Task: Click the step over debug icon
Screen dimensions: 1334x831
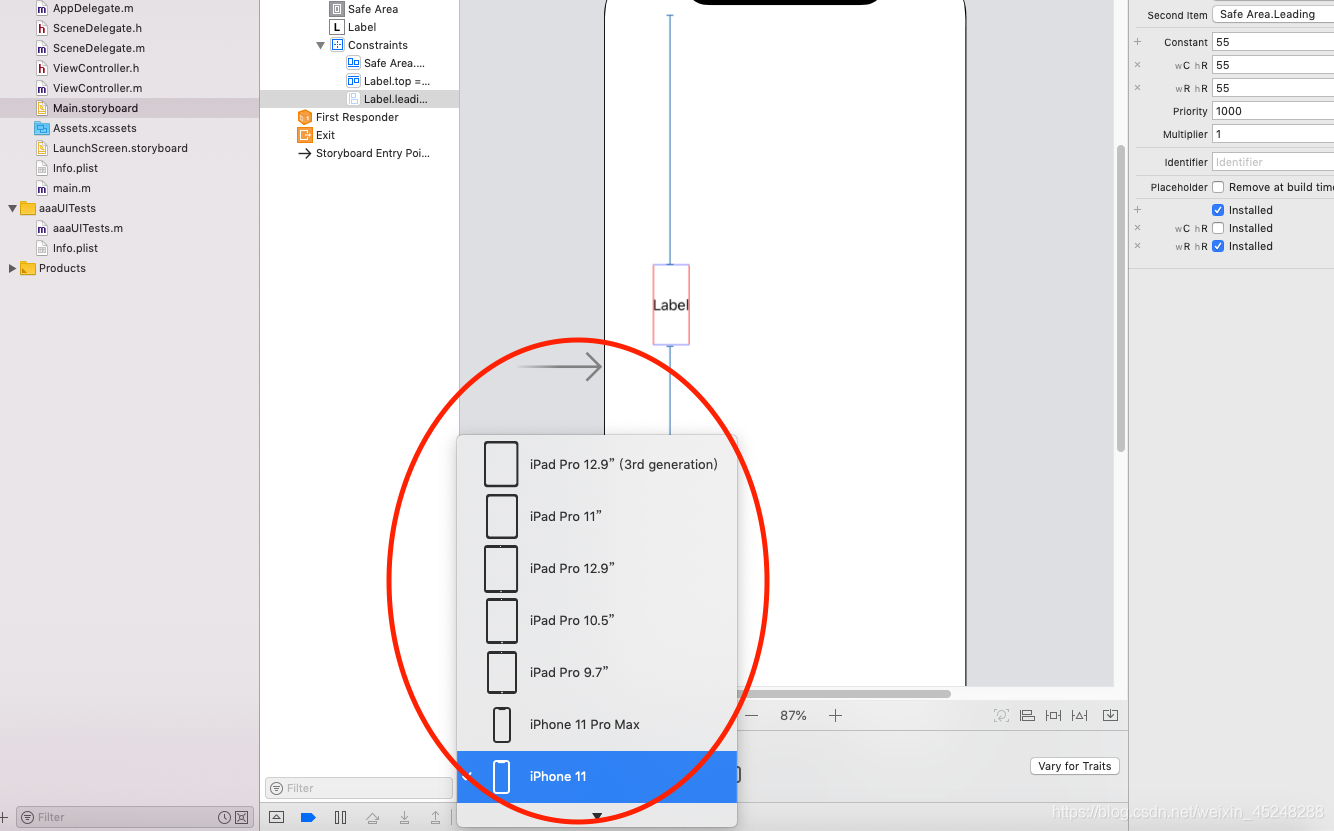Action: tap(372, 817)
